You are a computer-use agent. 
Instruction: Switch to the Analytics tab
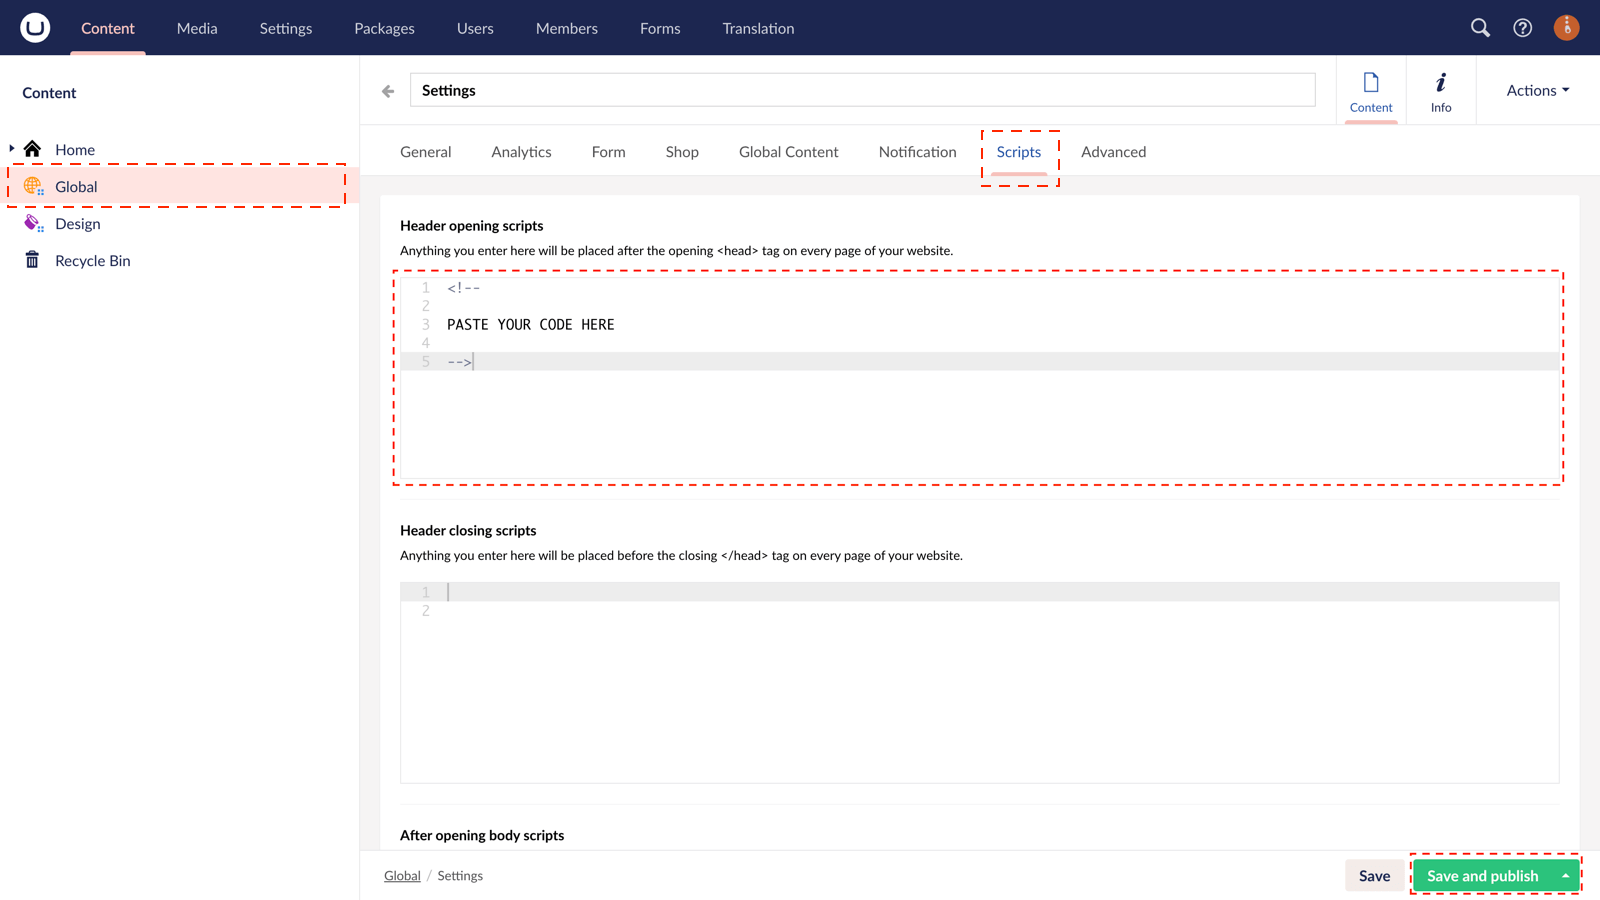tap(521, 151)
